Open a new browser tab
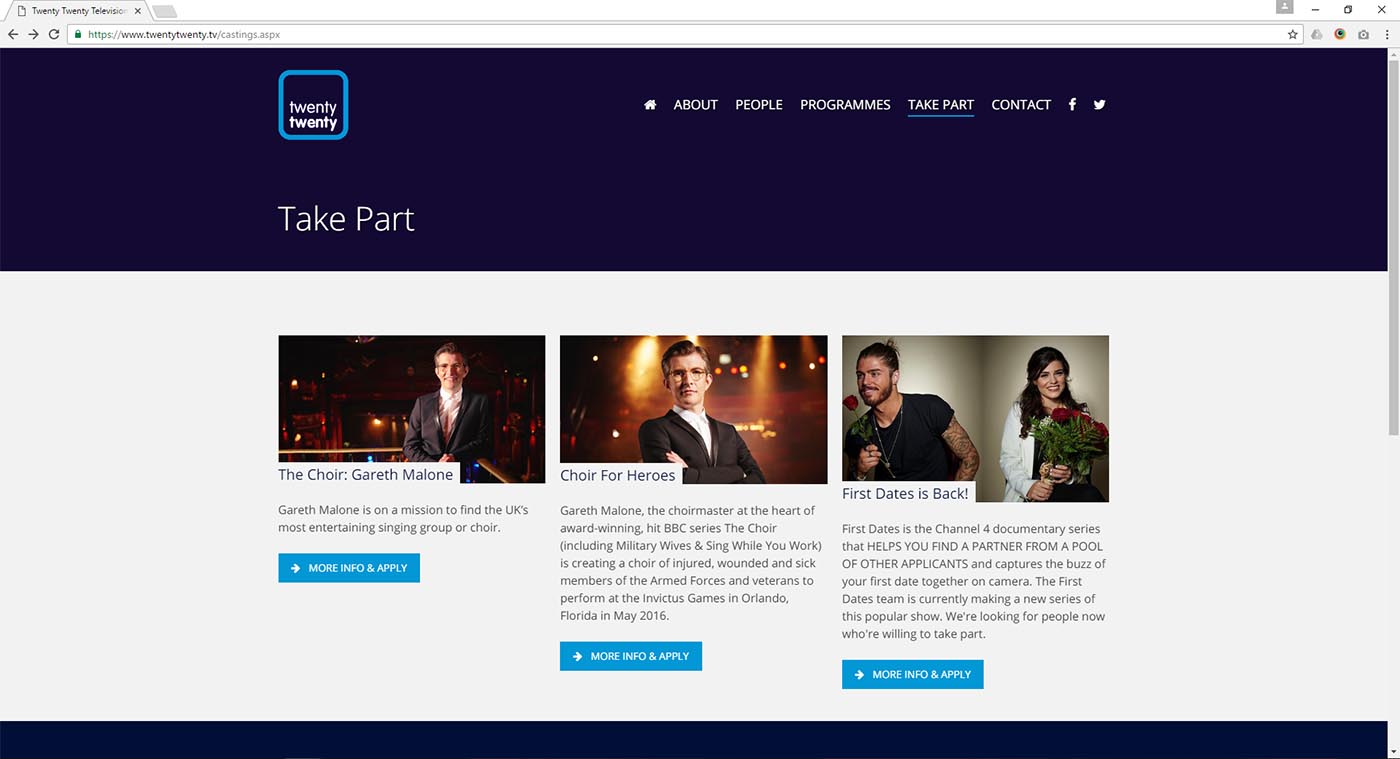This screenshot has width=1400, height=759. click(x=165, y=11)
